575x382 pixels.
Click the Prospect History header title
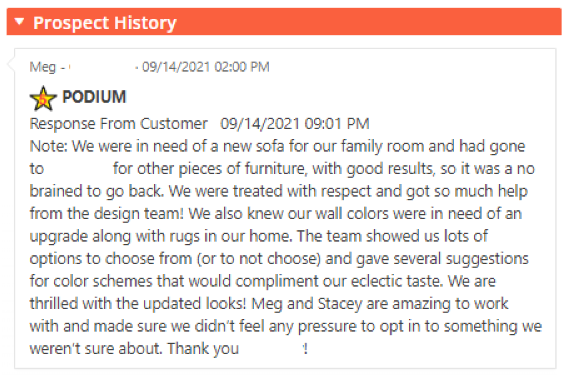pos(105,23)
